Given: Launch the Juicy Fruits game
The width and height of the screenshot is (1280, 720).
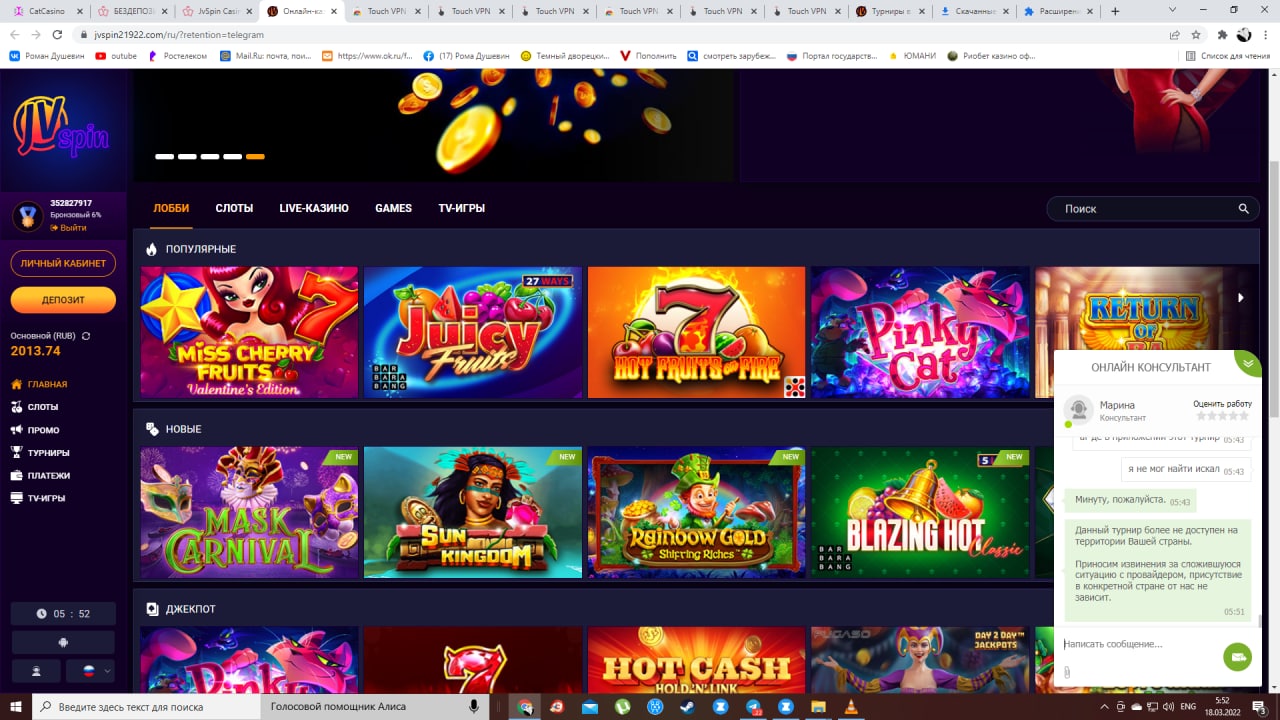Looking at the screenshot, I should (473, 333).
